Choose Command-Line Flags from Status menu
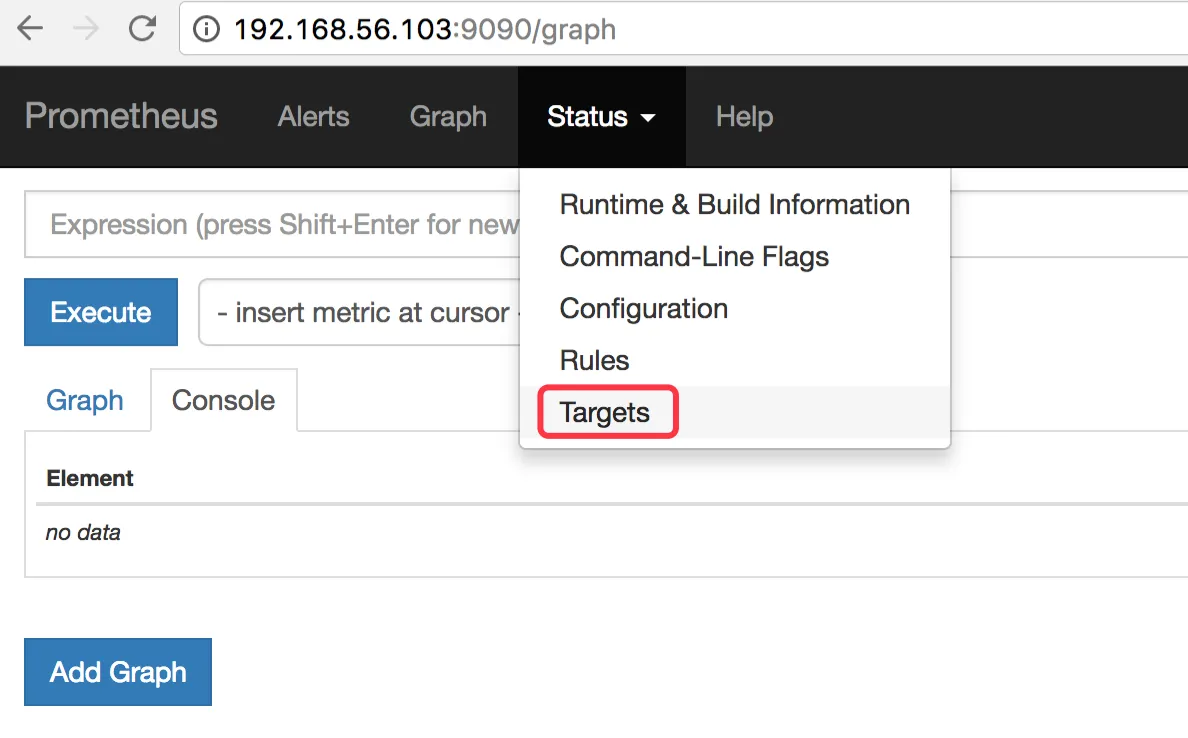 tap(694, 257)
